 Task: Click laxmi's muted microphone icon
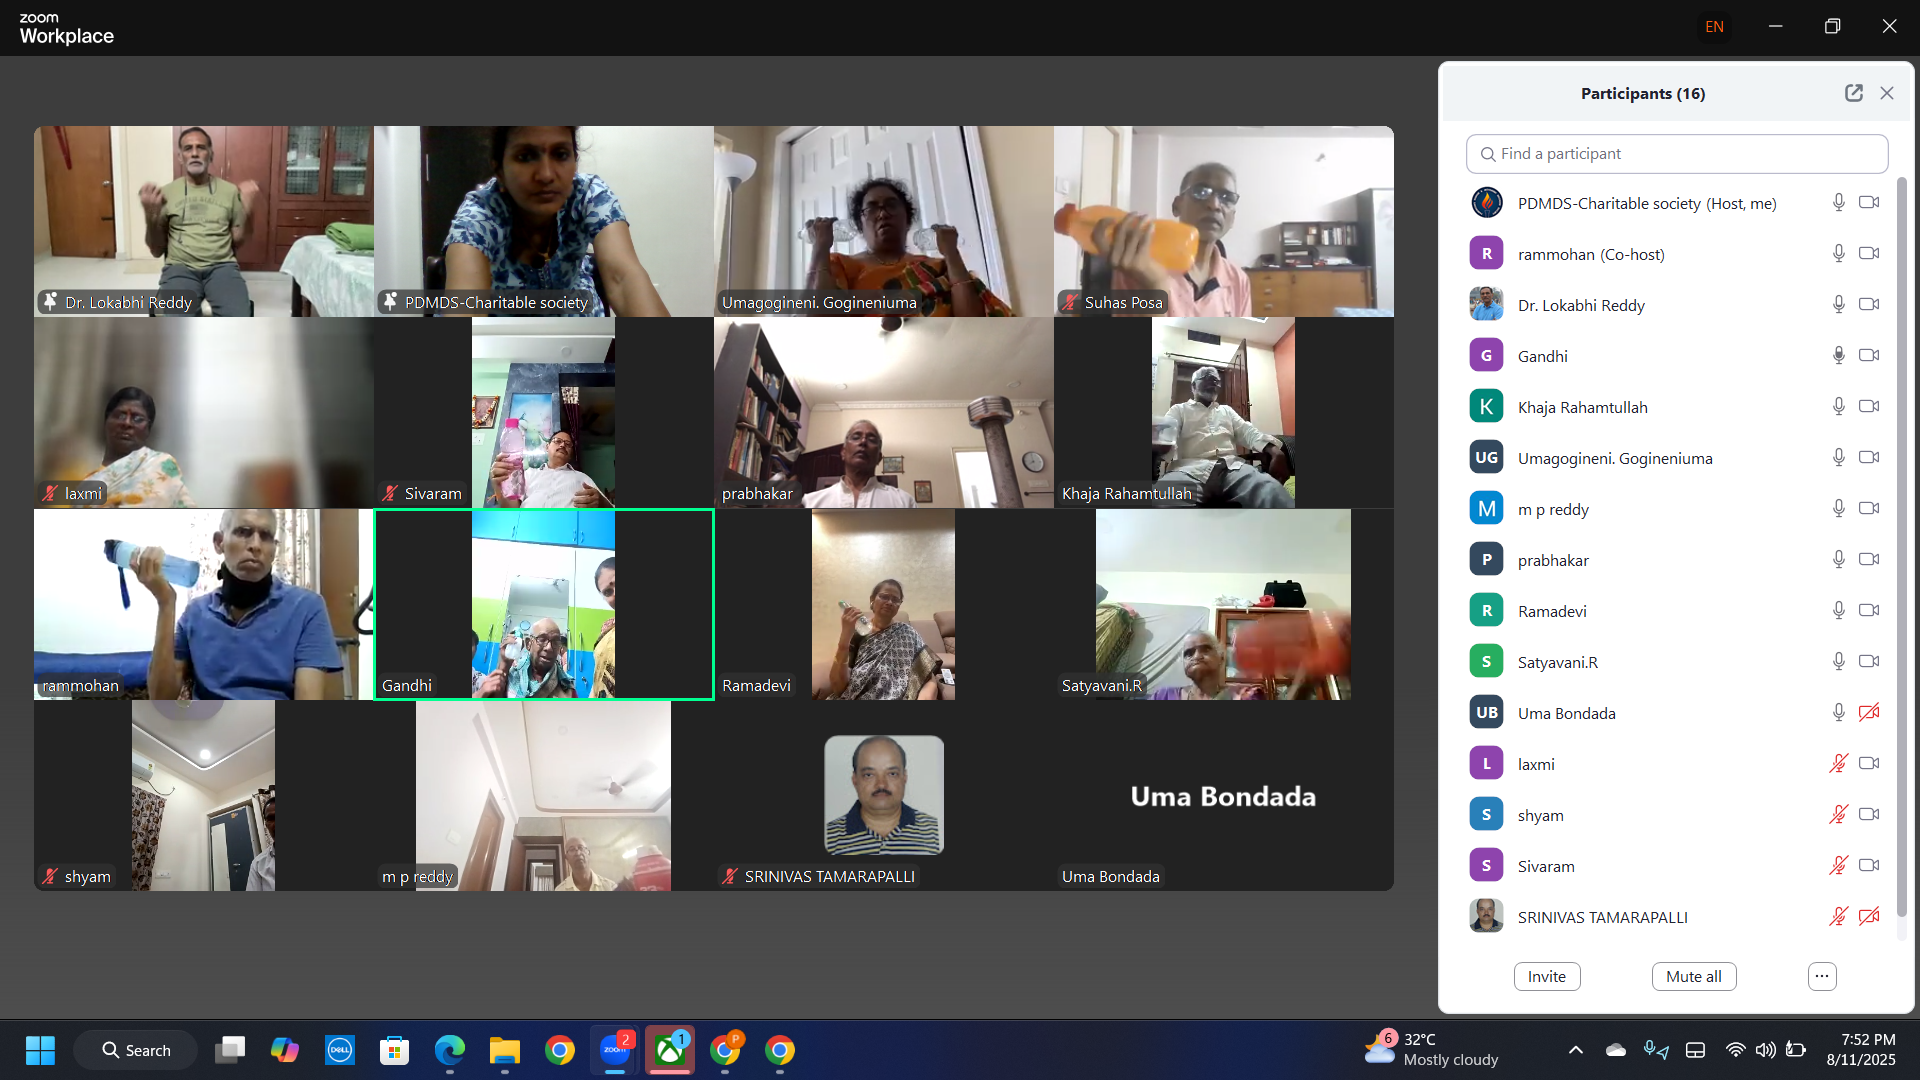pyautogui.click(x=1838, y=764)
